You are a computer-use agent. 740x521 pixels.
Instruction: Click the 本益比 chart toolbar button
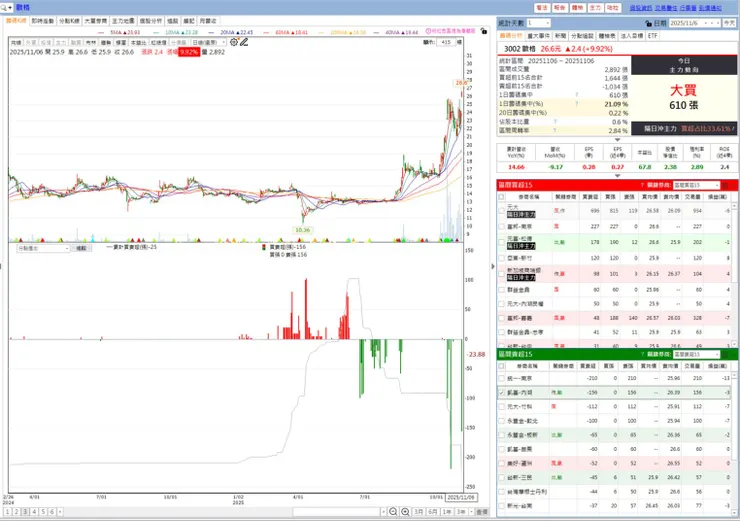point(138,42)
